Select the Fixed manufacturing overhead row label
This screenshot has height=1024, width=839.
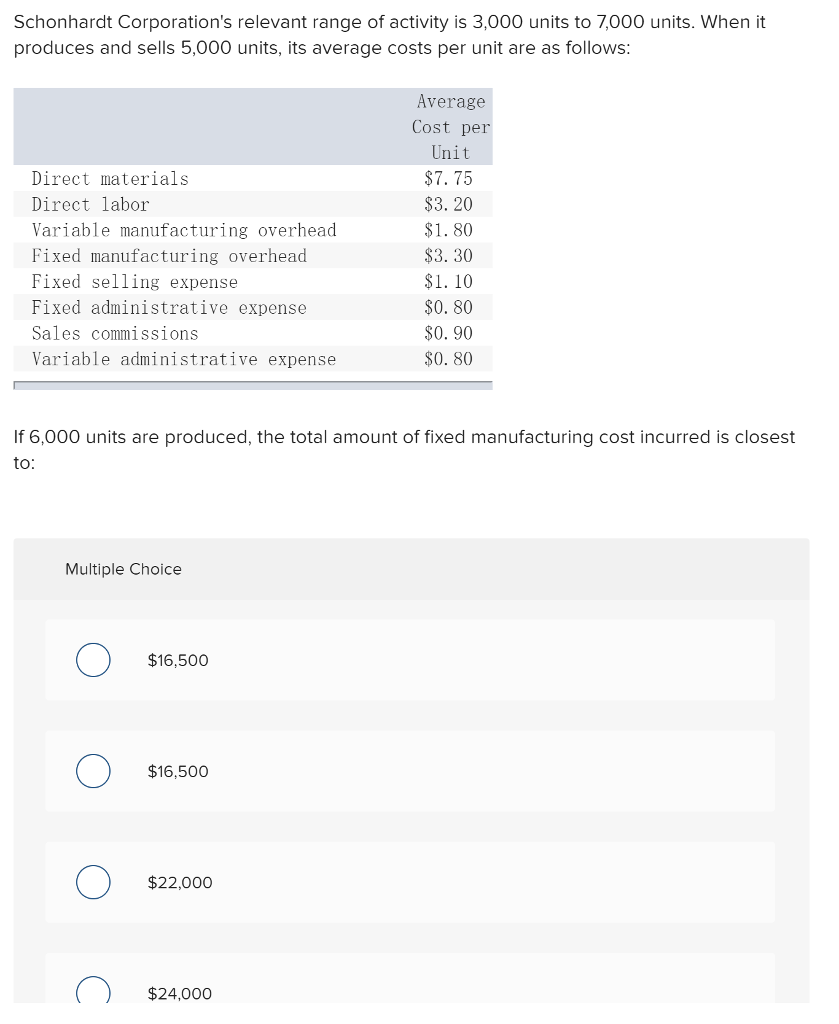click(x=169, y=257)
